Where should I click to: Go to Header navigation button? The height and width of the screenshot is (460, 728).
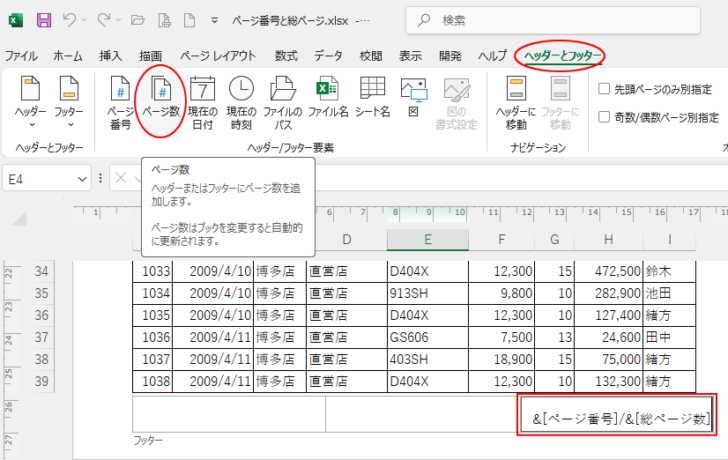point(516,103)
